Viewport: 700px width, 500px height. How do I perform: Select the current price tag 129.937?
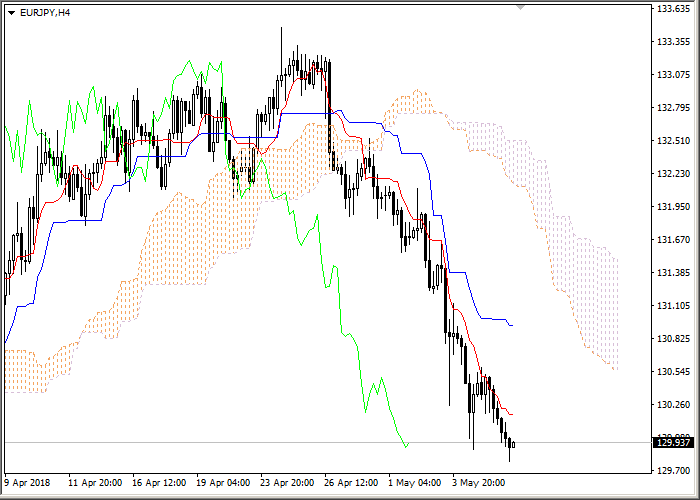point(670,442)
